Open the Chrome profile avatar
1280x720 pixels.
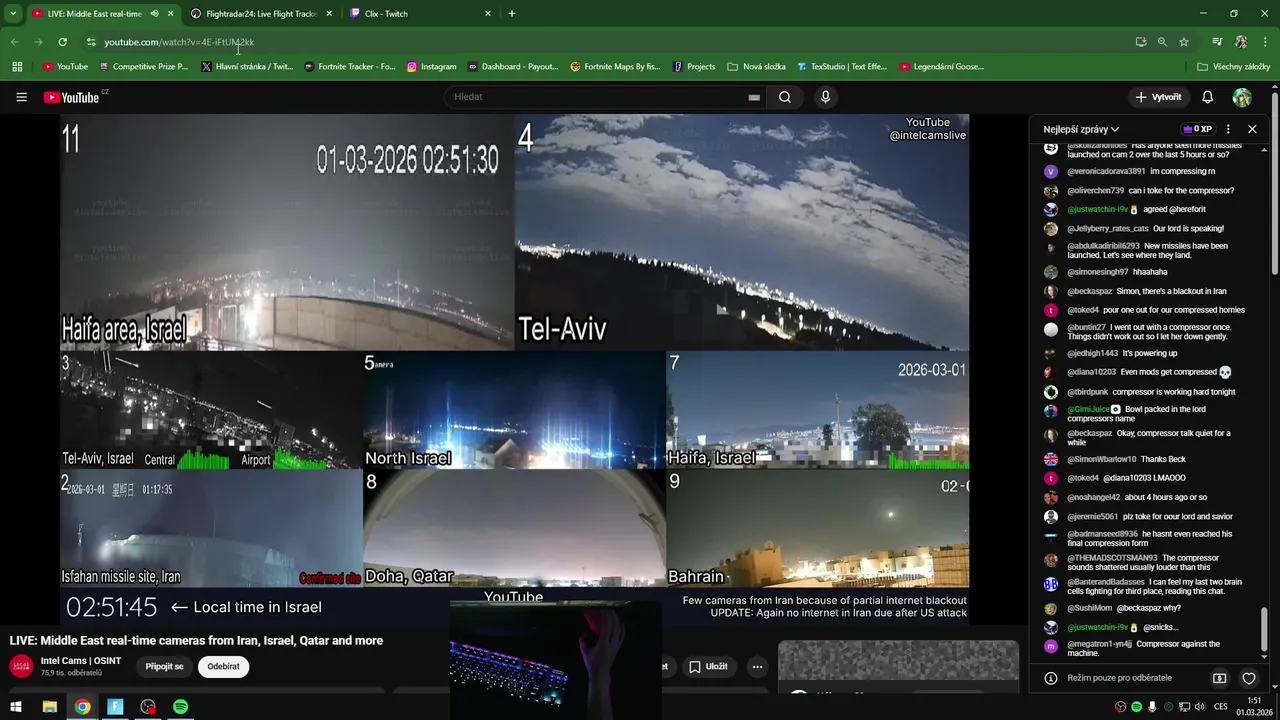(x=1241, y=42)
